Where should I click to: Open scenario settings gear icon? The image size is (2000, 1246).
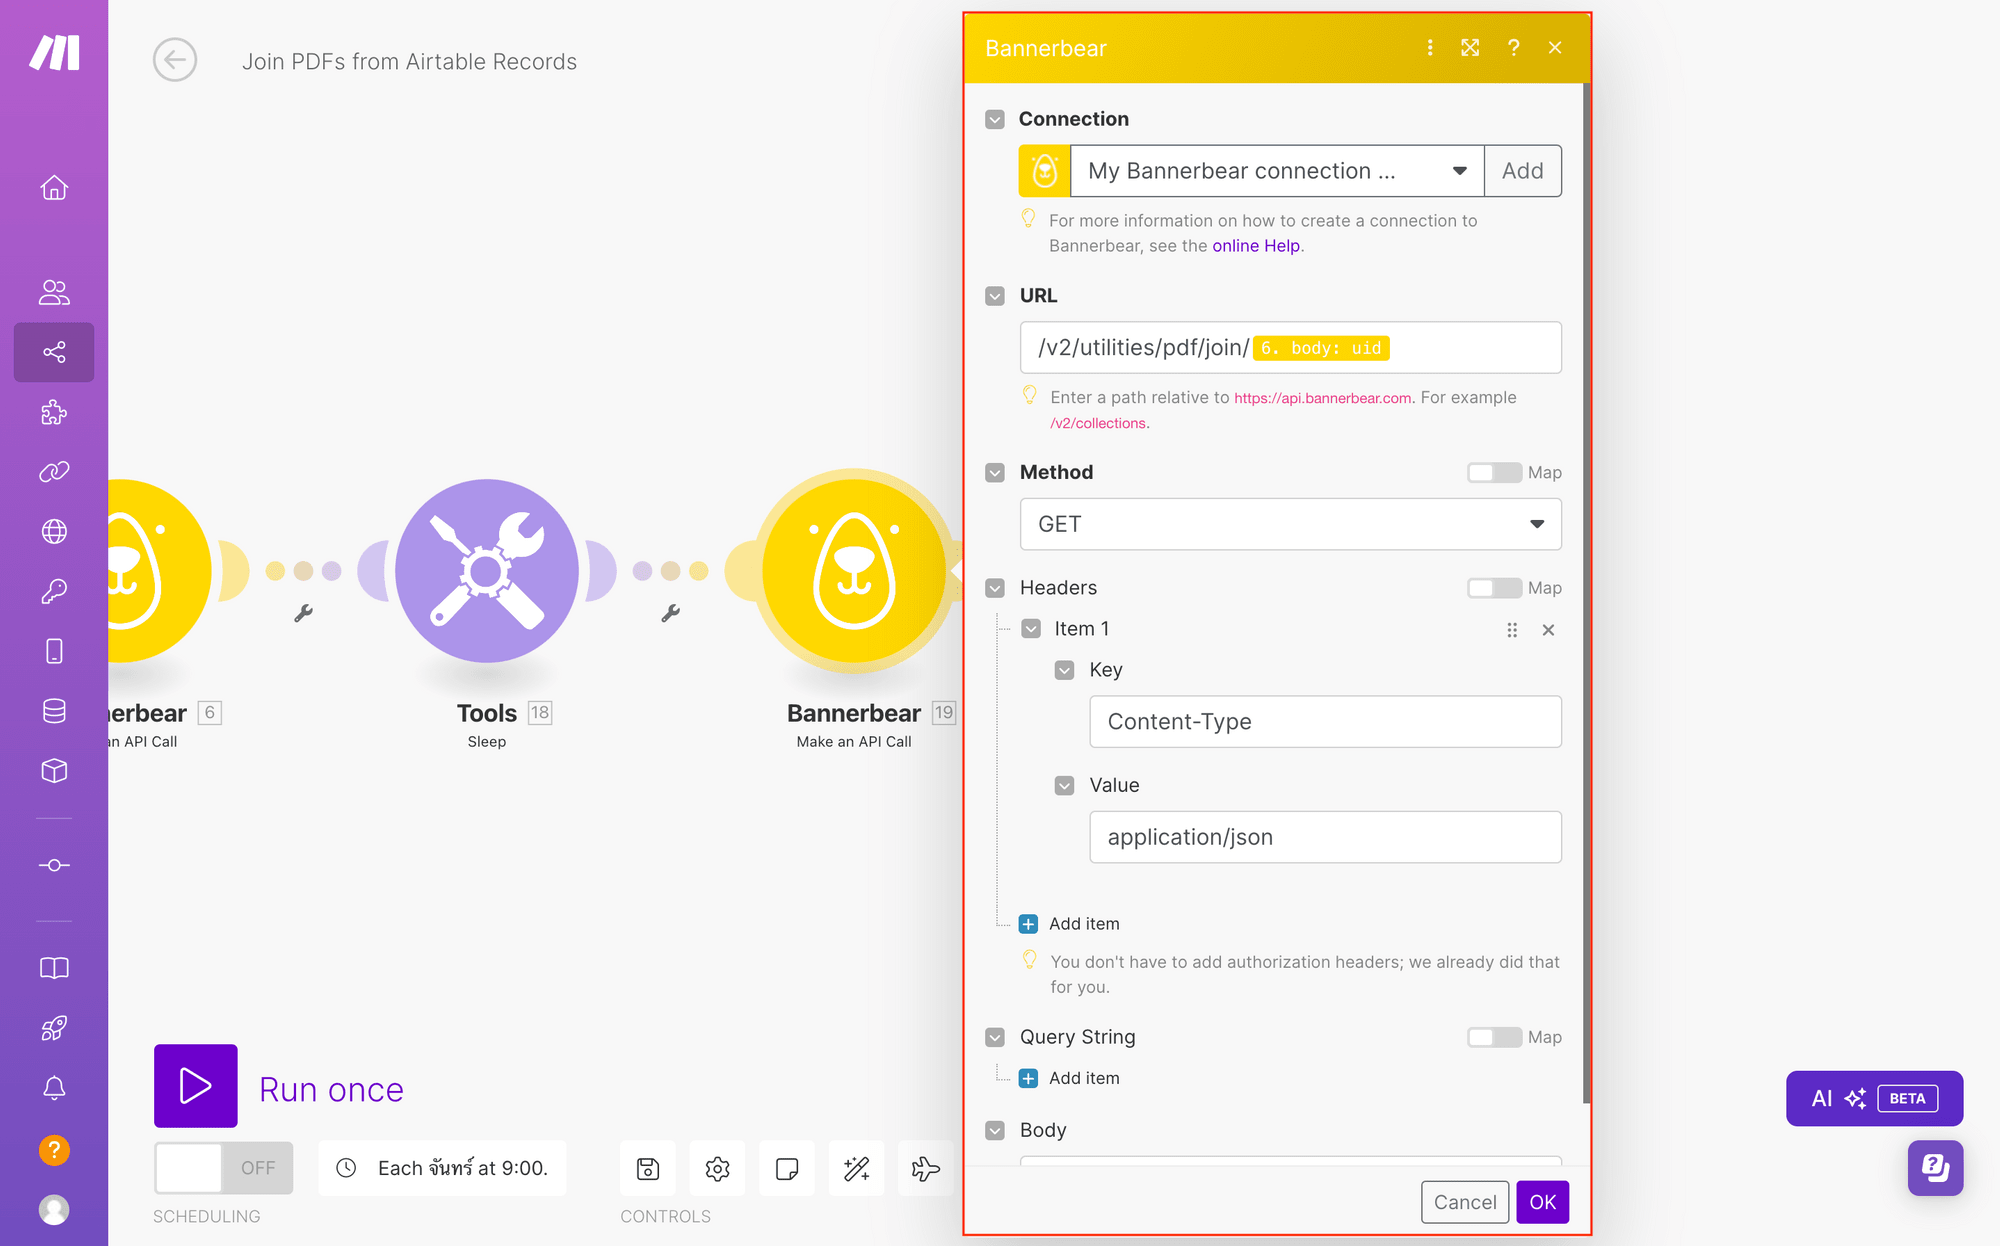click(717, 1168)
